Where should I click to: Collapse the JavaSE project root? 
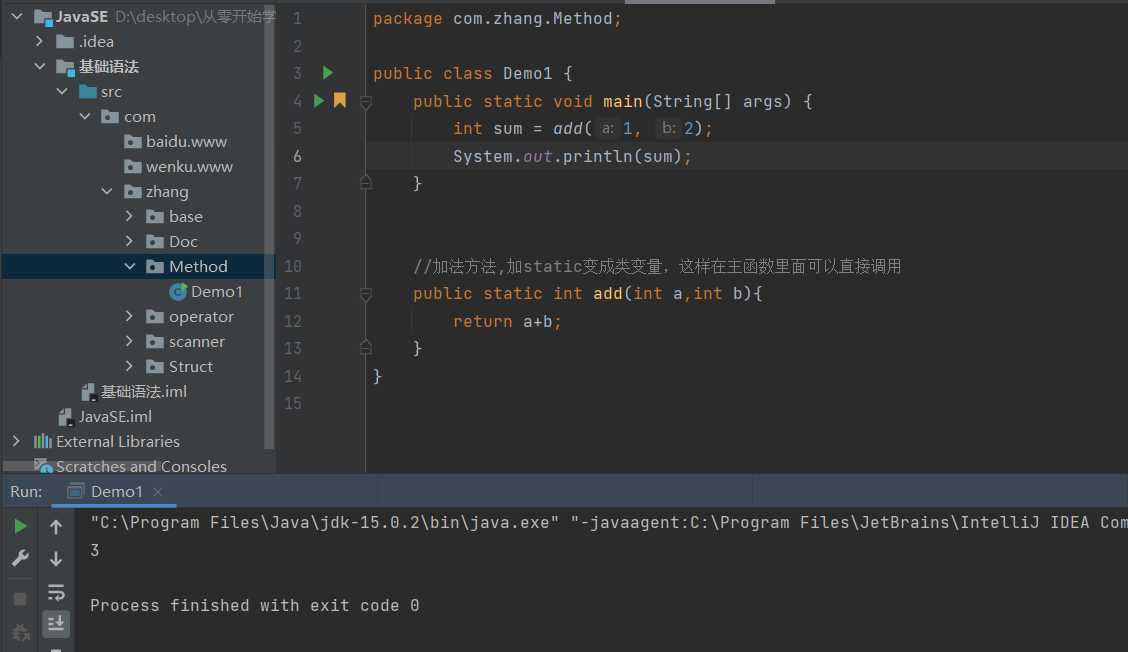(17, 16)
